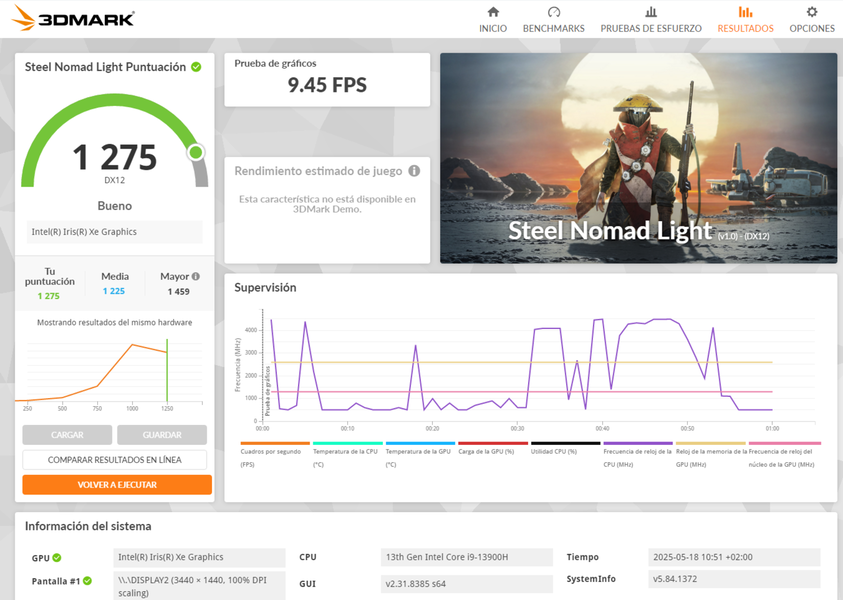Click the Supervisión chart heading
The image size is (843, 600).
point(265,288)
